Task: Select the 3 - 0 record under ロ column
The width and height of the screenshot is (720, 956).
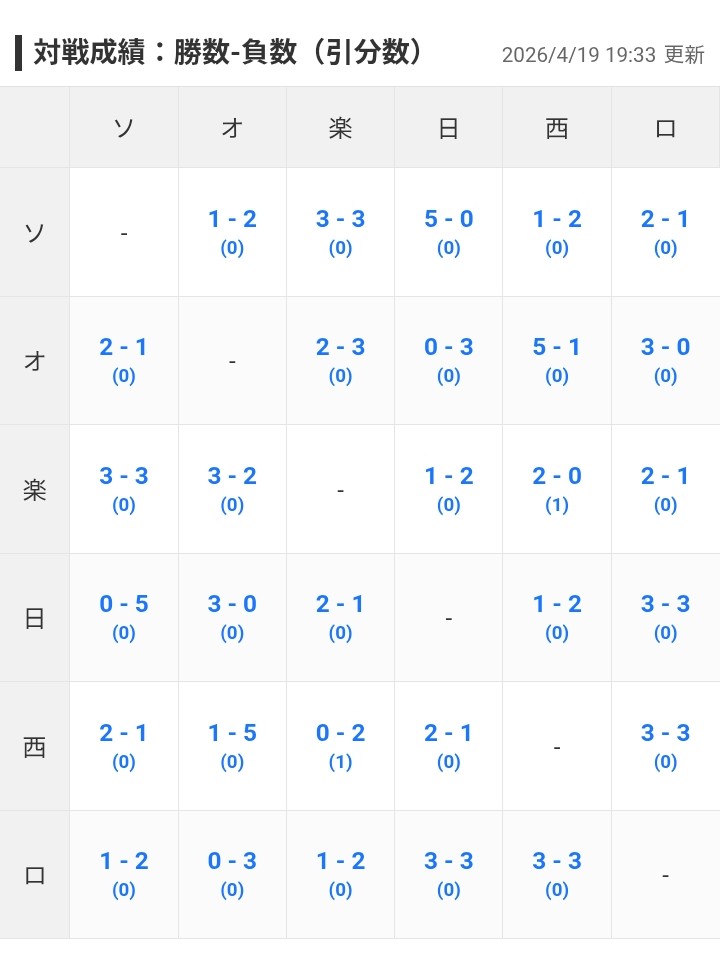Action: click(x=665, y=359)
